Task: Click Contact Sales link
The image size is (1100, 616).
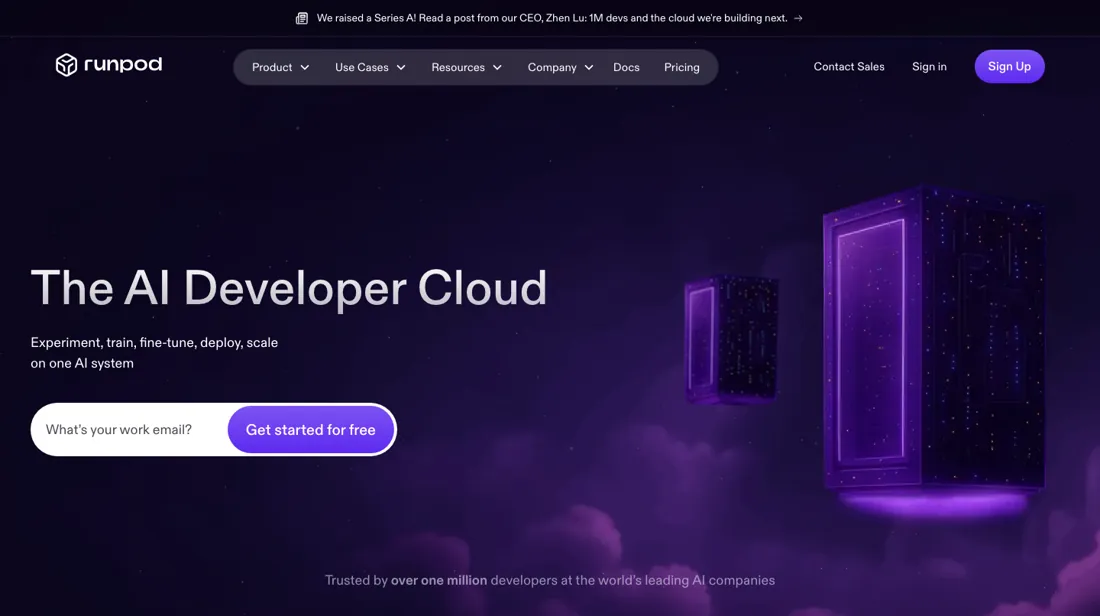Action: coord(849,67)
